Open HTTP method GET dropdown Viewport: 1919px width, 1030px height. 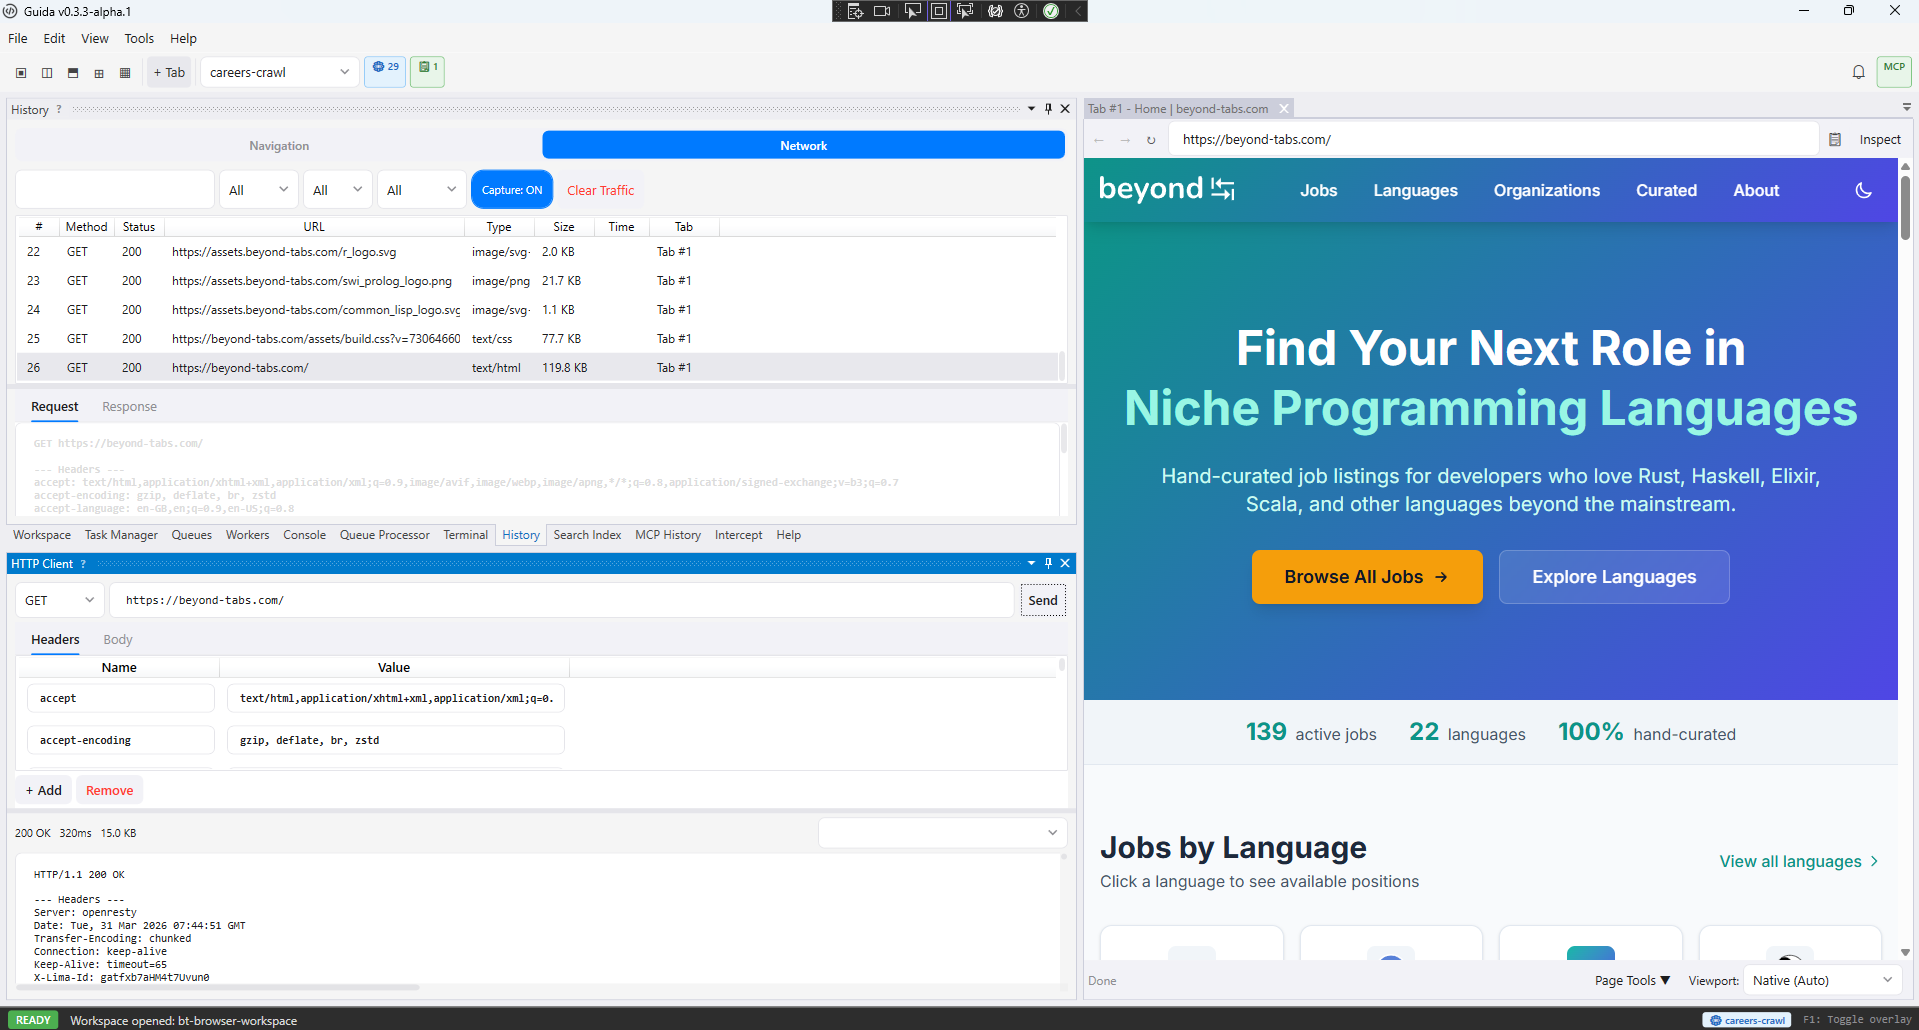pyautogui.click(x=60, y=600)
